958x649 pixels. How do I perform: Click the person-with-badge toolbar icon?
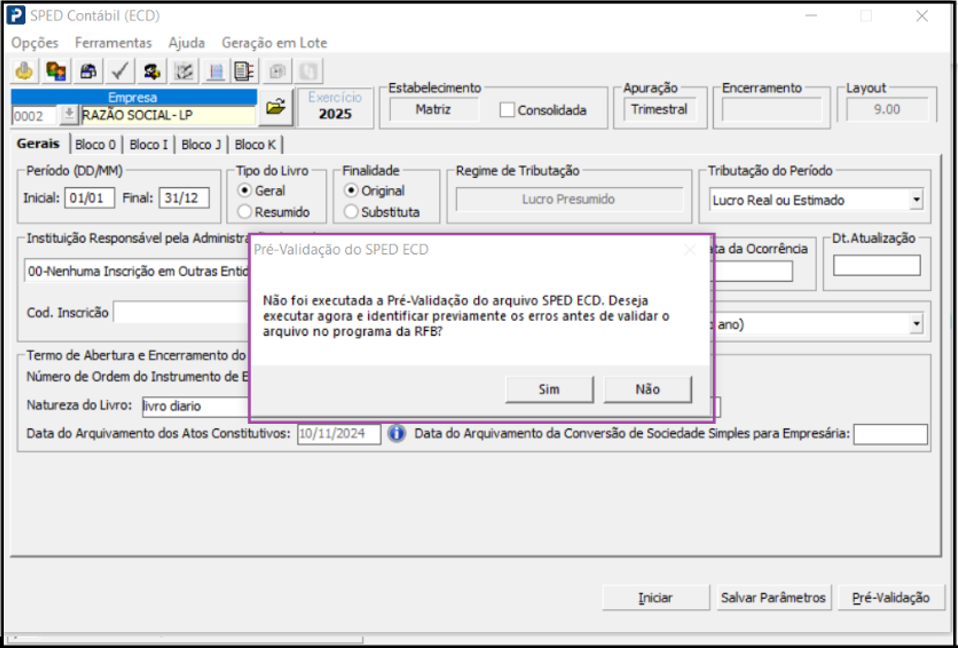coord(152,71)
